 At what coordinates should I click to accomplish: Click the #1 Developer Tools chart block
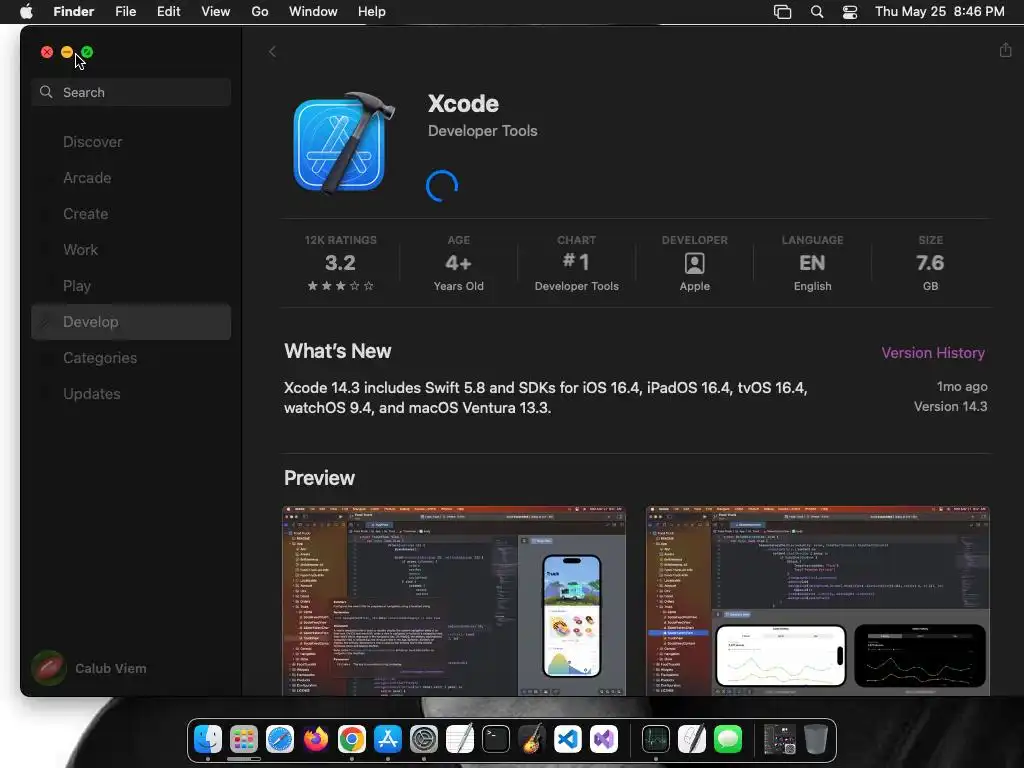click(x=576, y=263)
